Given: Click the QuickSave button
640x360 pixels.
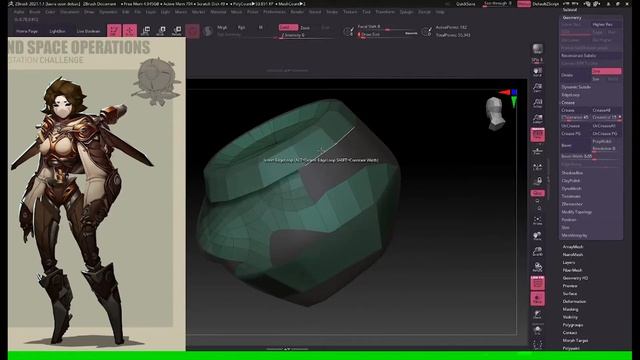Looking at the screenshot, I should pos(465,4).
